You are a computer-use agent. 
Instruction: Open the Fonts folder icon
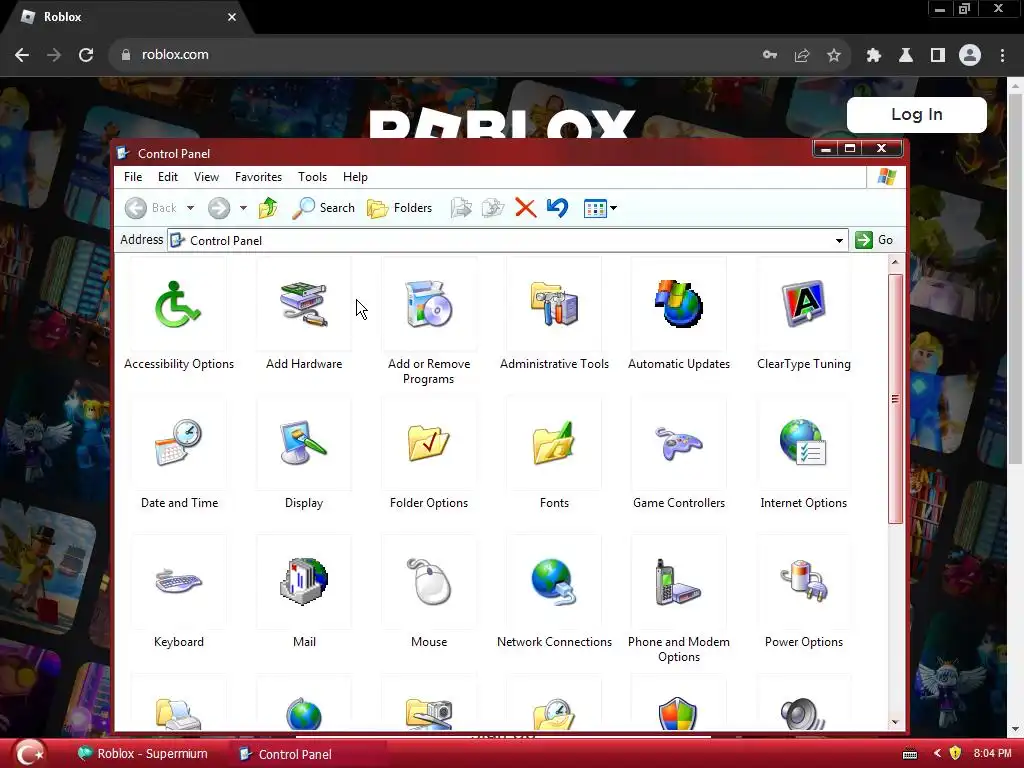[x=554, y=443]
